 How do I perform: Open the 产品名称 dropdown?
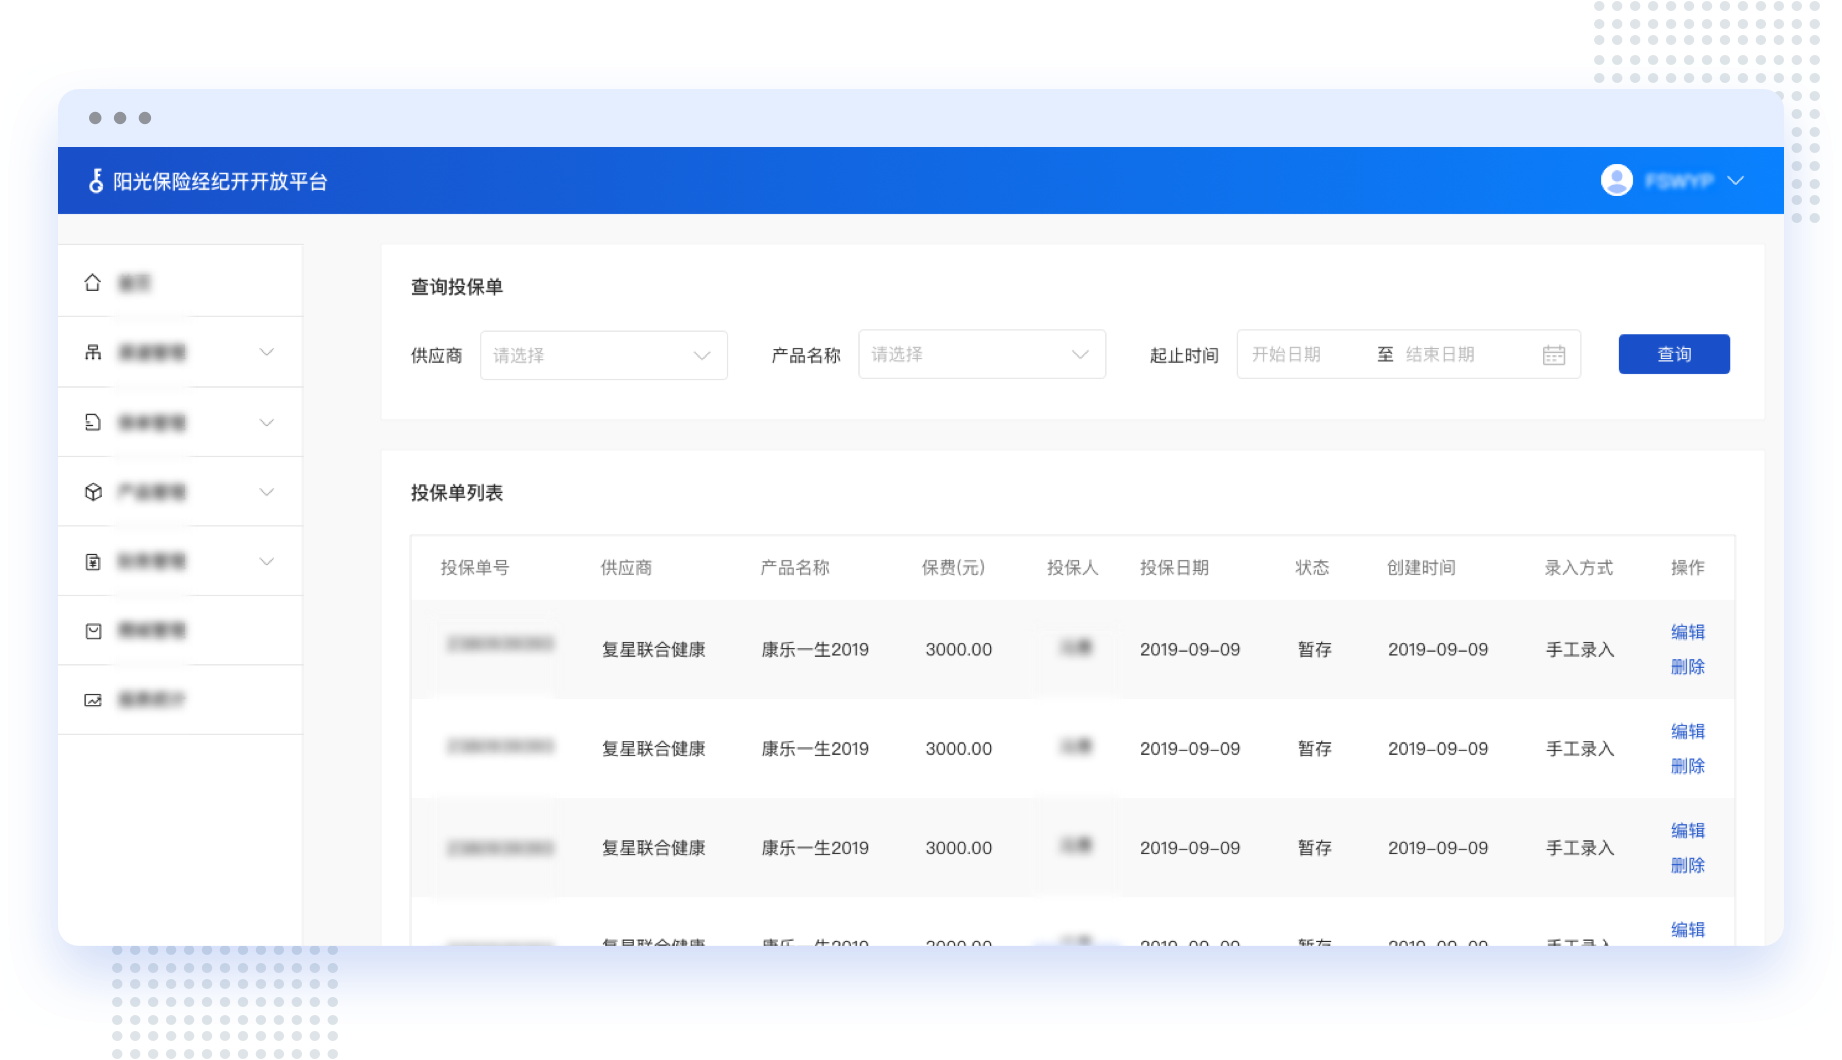coord(982,354)
